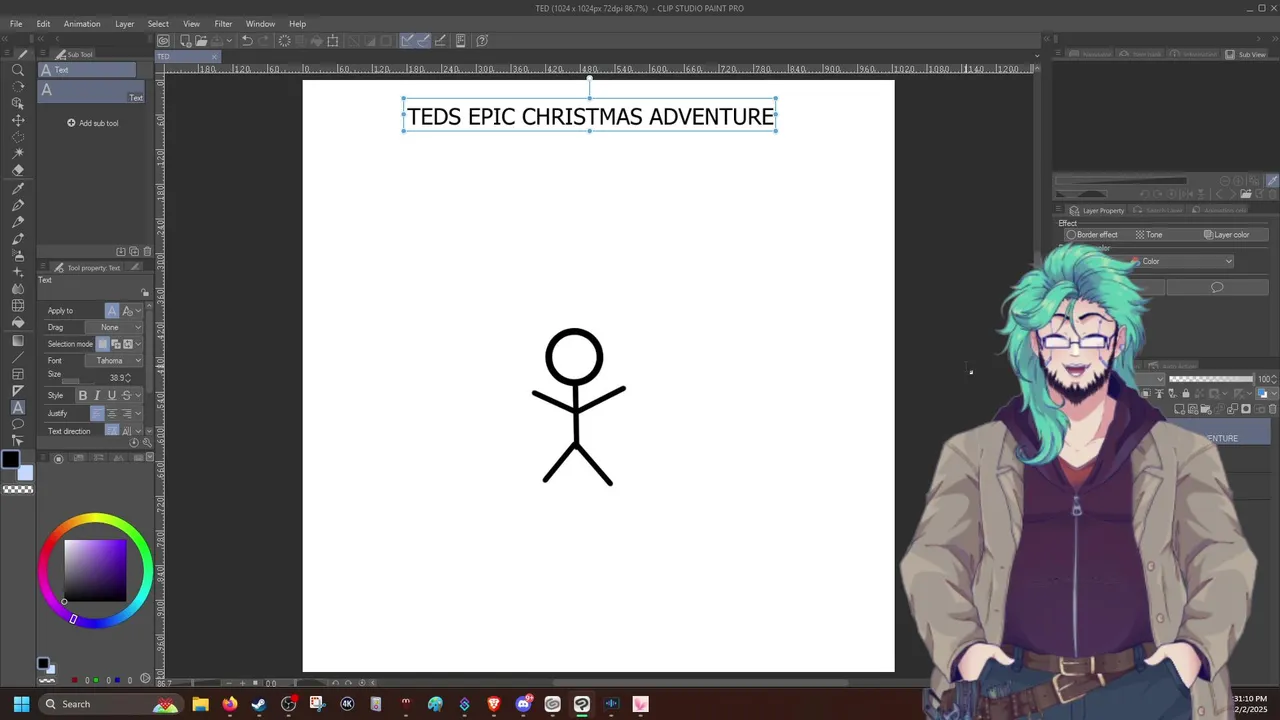Expand the Selection mode options arrow

(x=139, y=344)
